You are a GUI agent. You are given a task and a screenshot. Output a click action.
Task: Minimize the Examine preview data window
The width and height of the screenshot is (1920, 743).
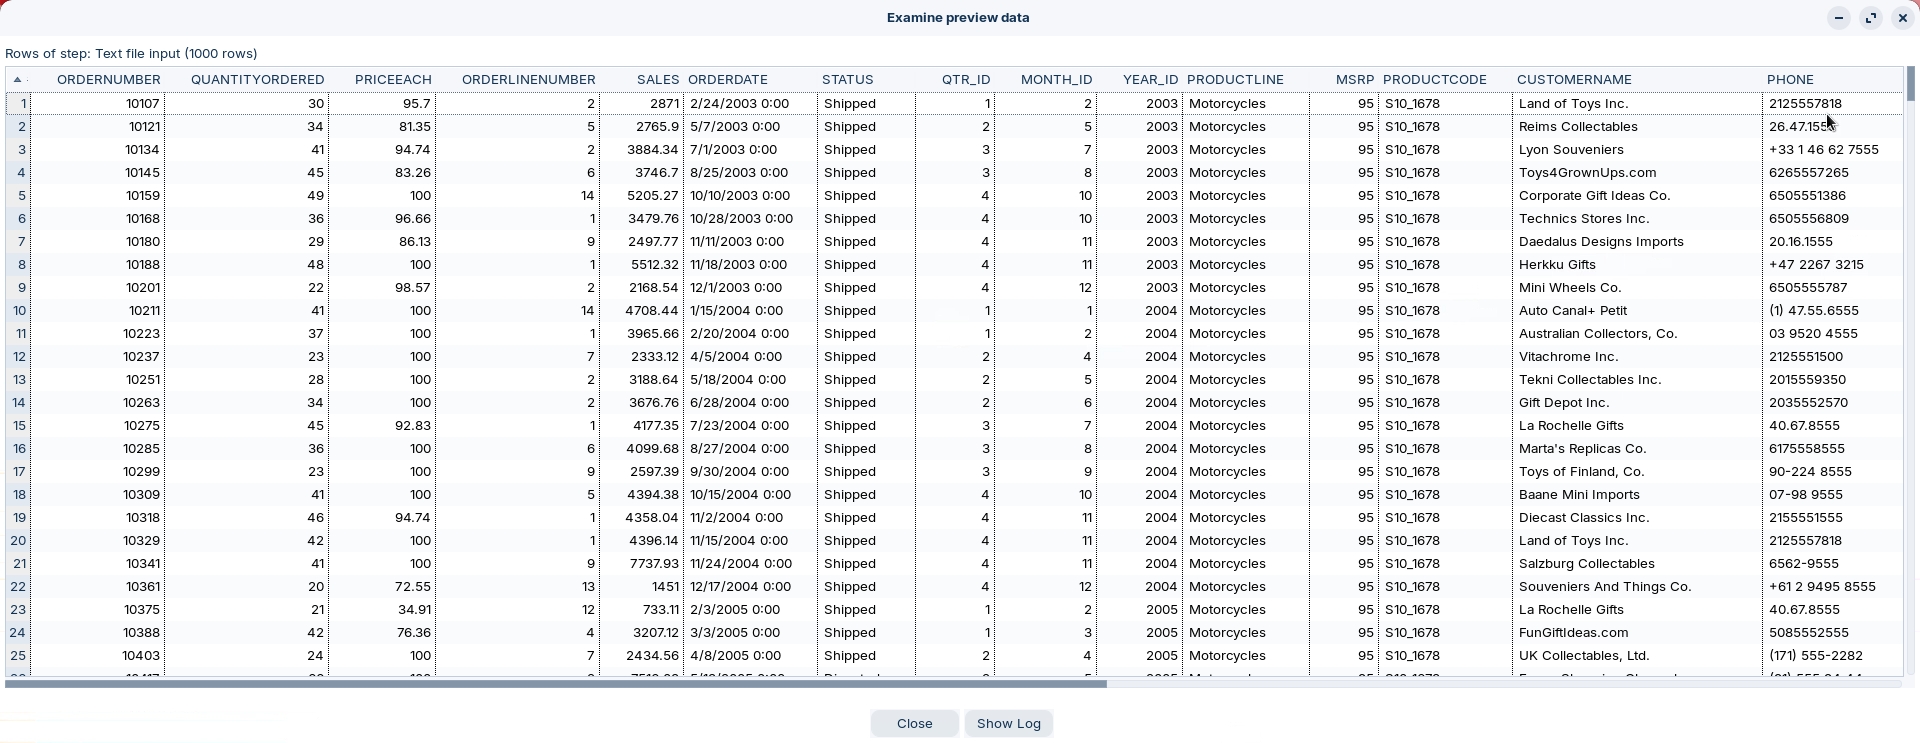point(1838,18)
